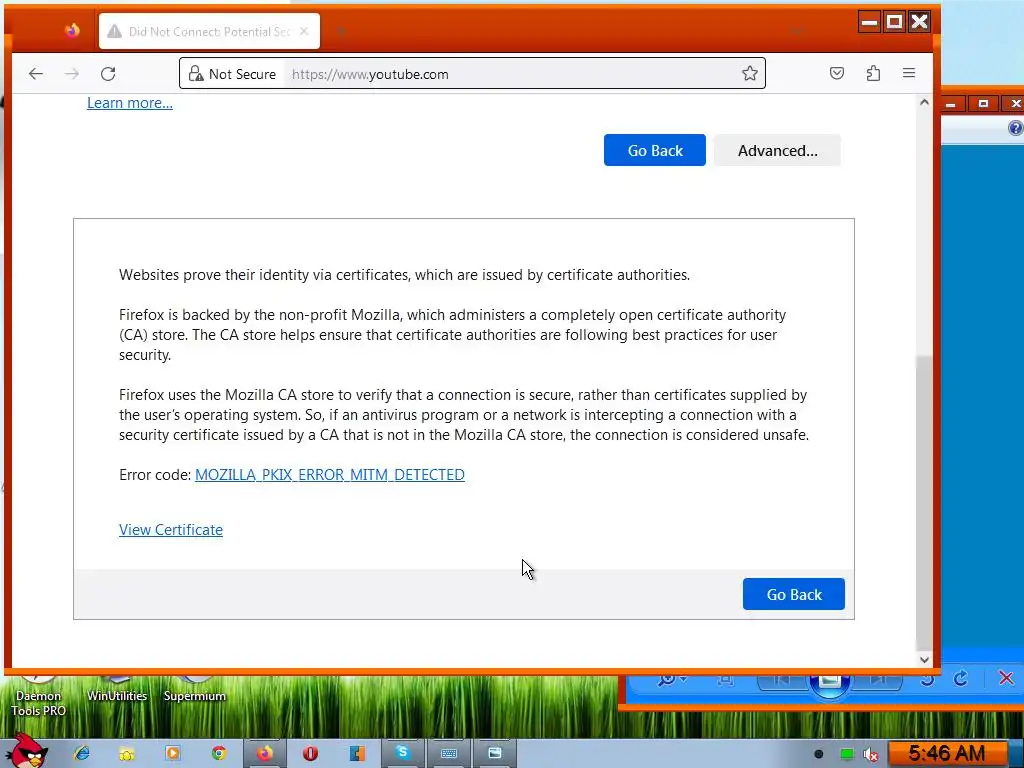Viewport: 1024px width, 768px height.
Task: Click the muted volume tray icon
Action: [871, 754]
